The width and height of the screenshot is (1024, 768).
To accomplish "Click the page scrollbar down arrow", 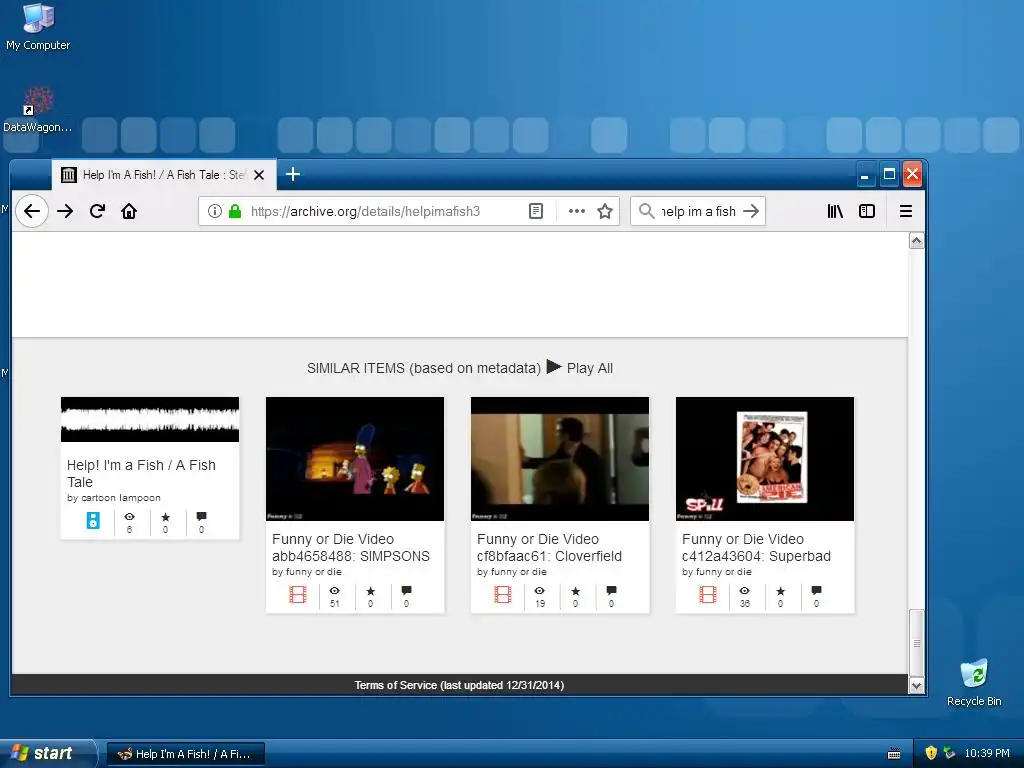I will 916,685.
